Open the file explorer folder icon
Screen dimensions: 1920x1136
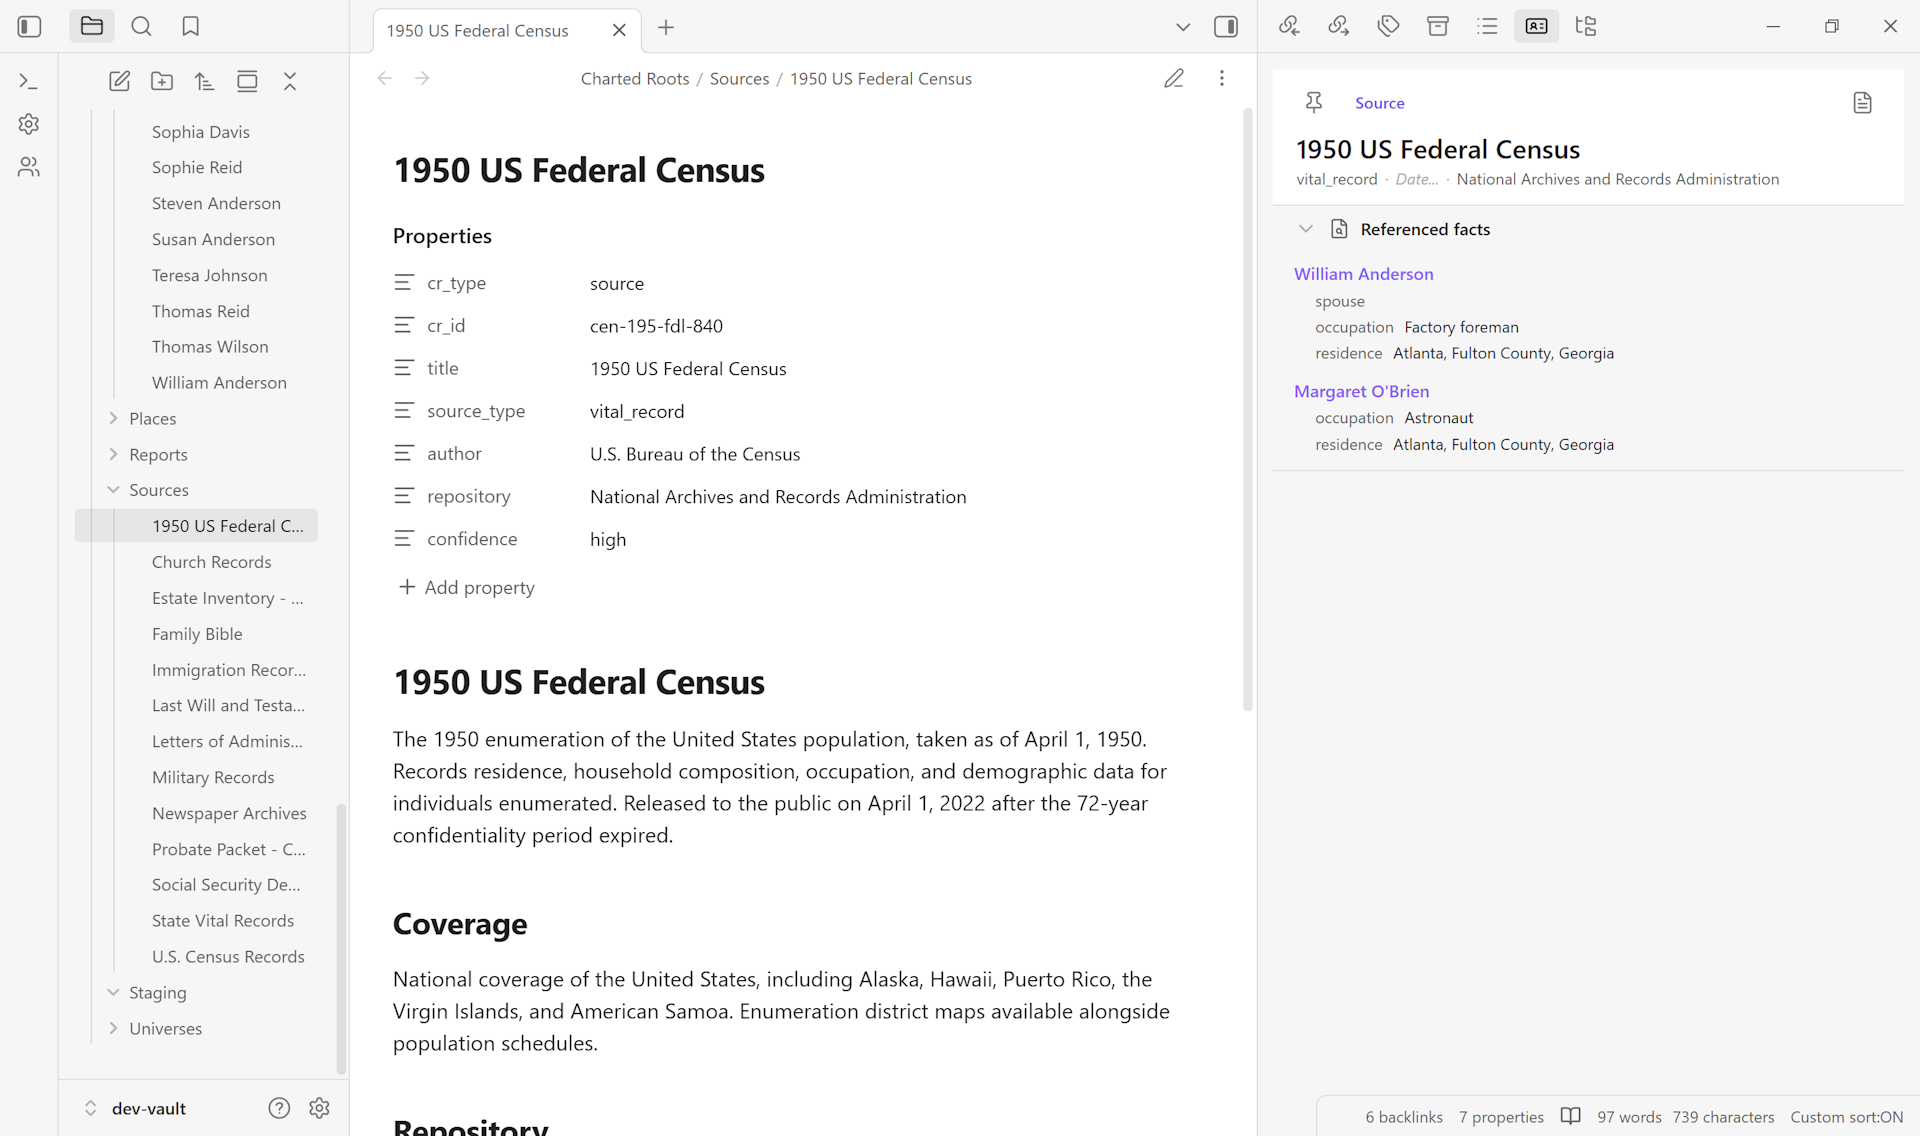click(x=92, y=27)
